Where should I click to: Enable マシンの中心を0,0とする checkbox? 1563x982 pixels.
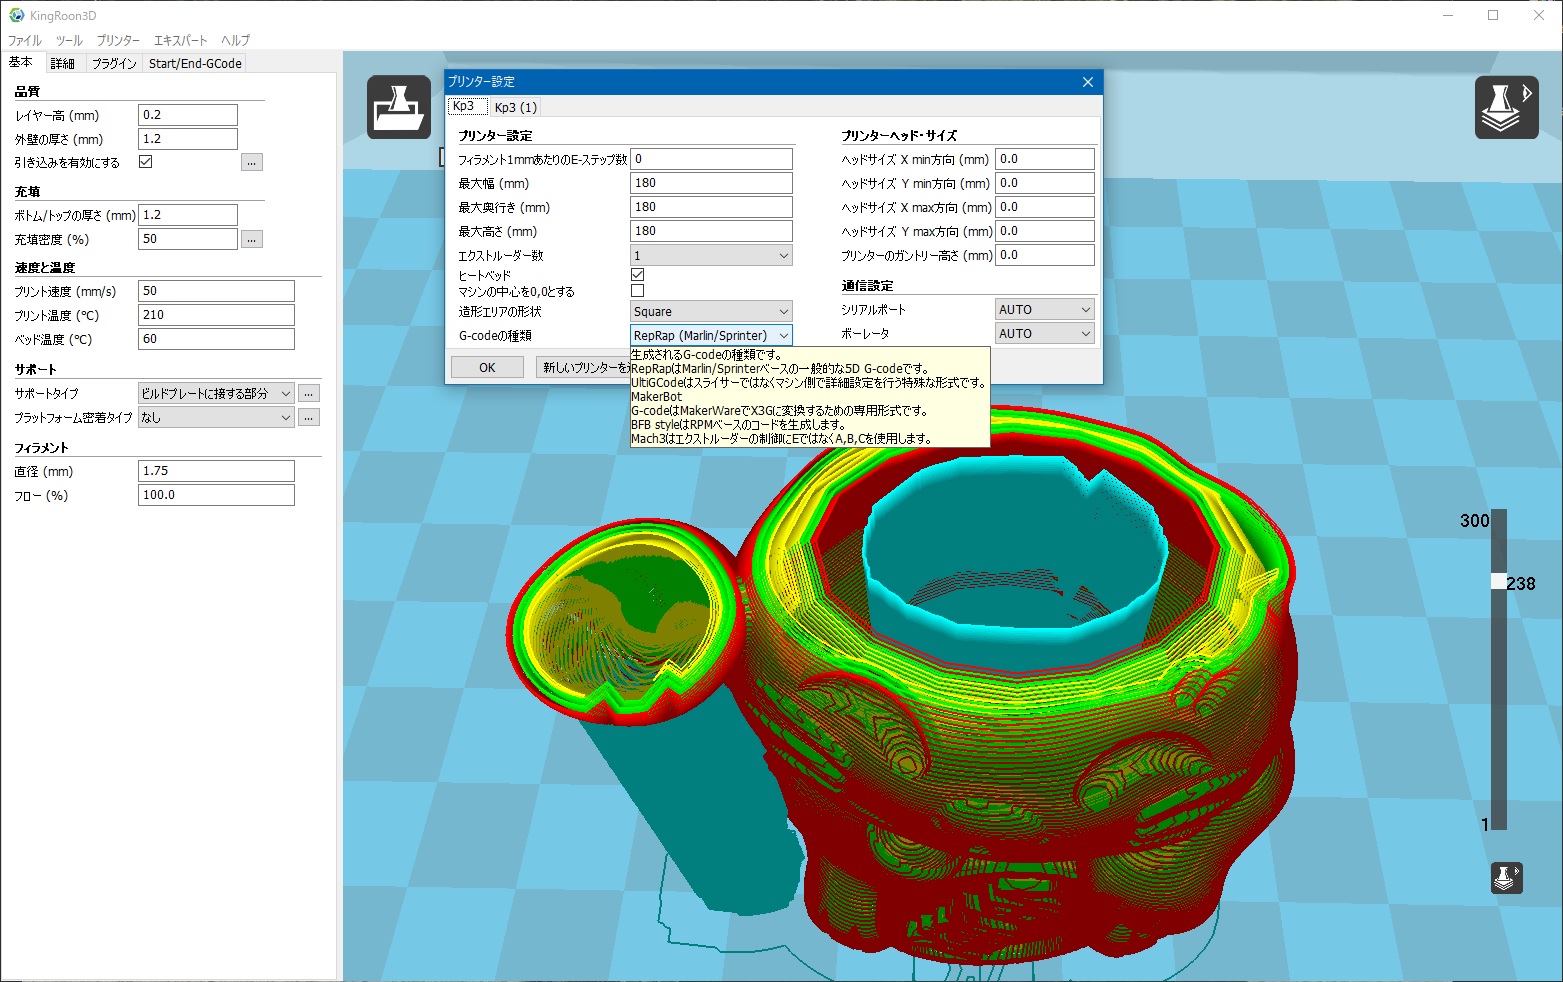[637, 291]
